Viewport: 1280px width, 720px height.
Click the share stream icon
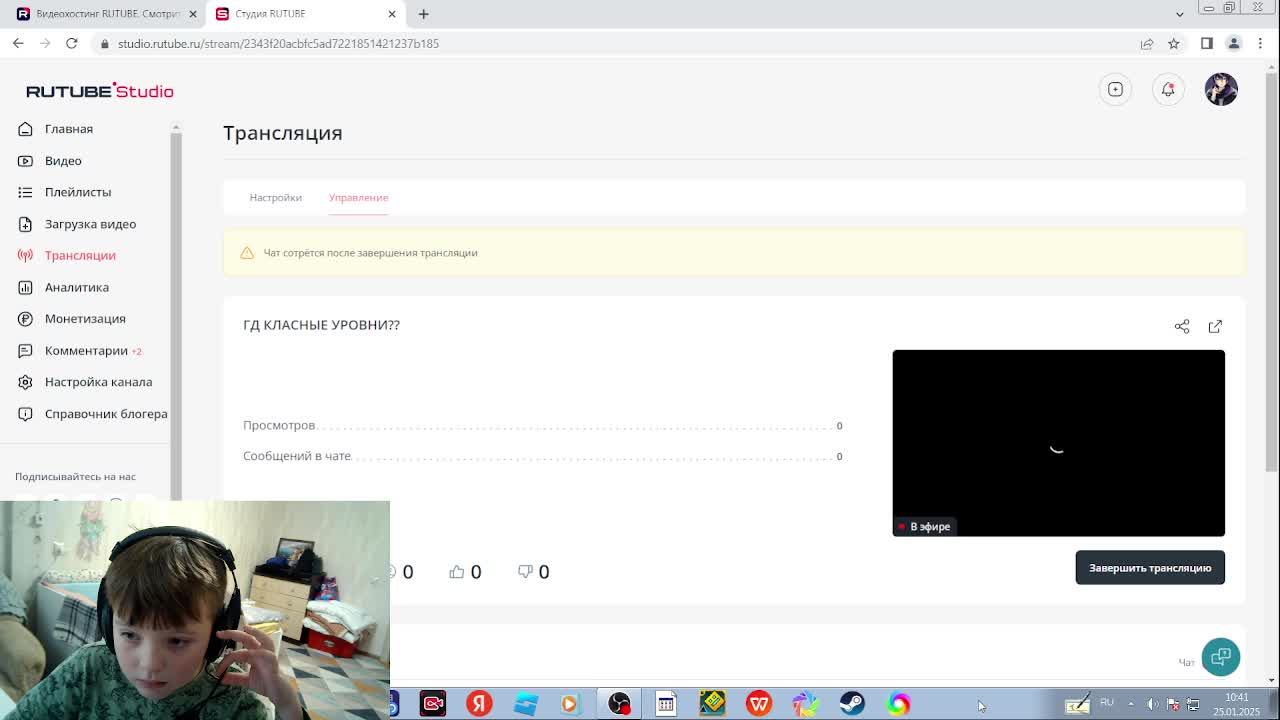[1182, 326]
